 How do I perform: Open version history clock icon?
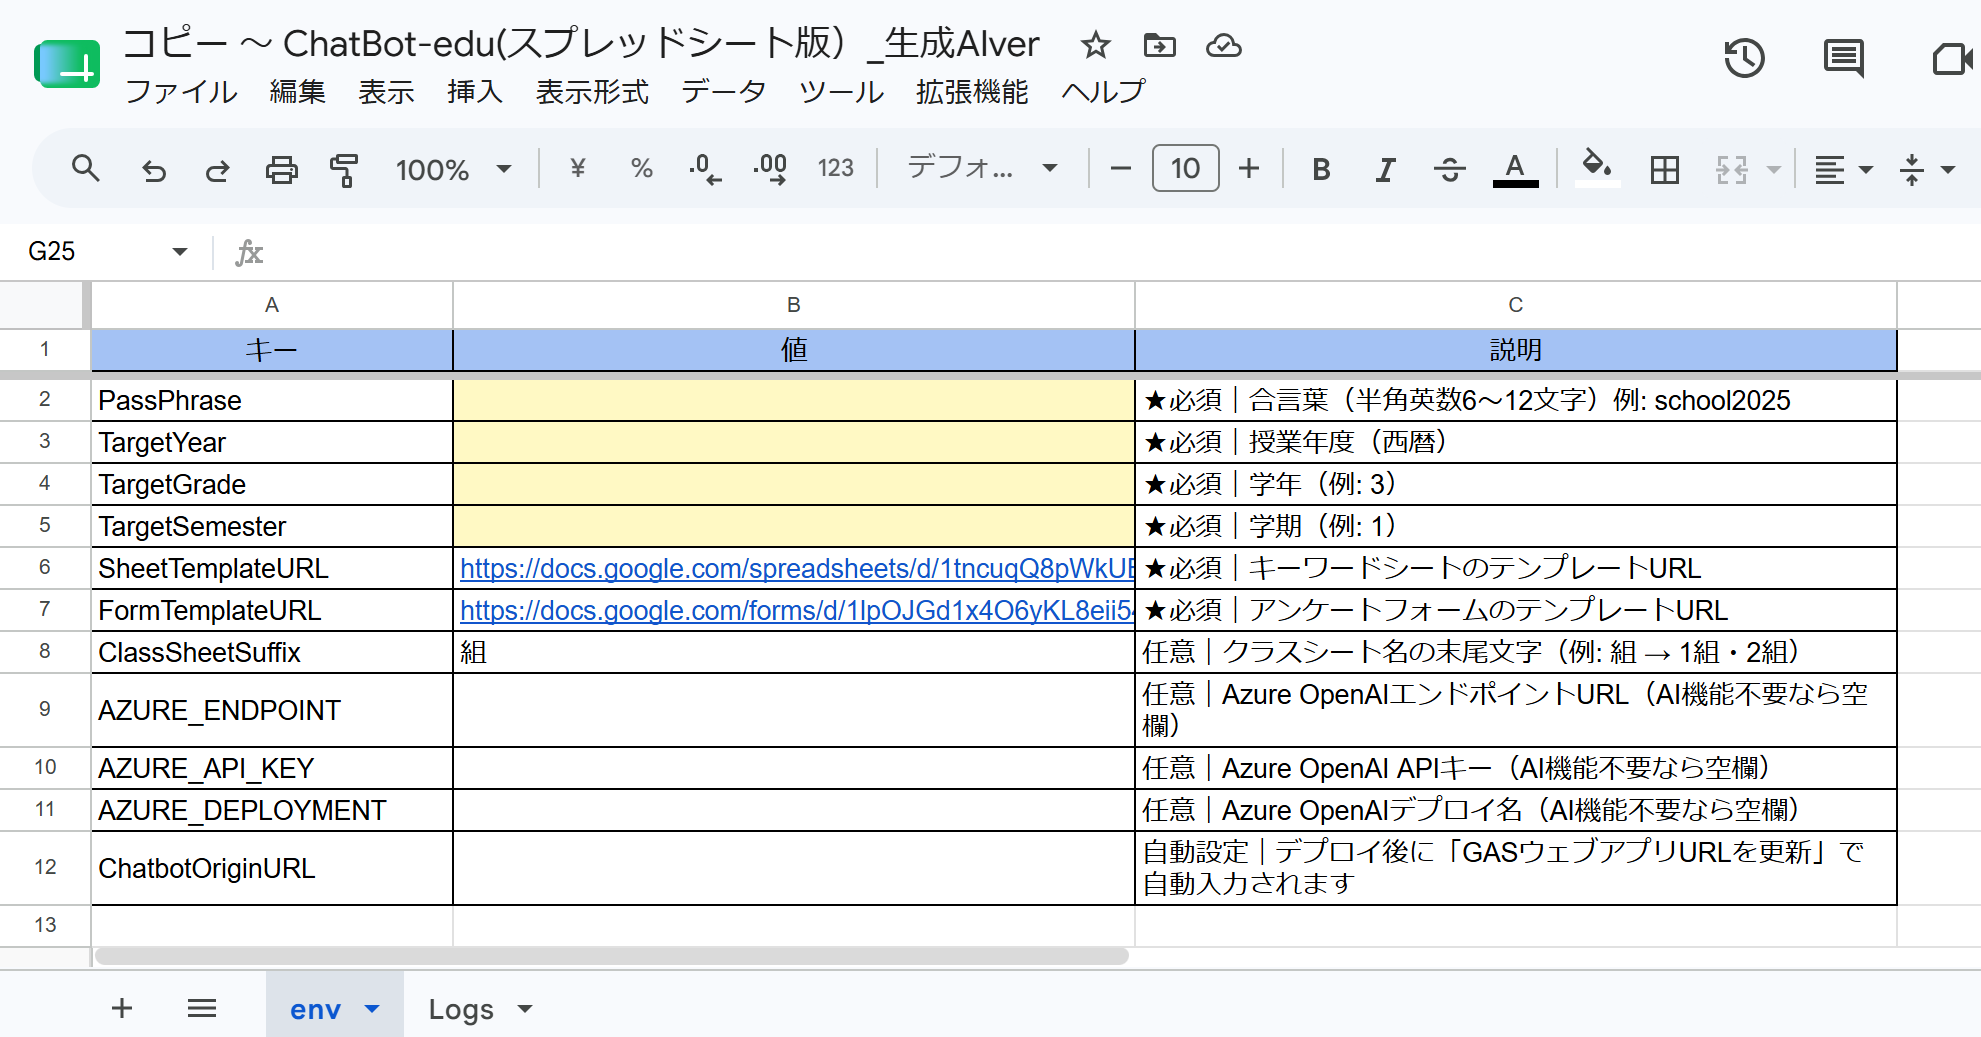pos(1745,58)
